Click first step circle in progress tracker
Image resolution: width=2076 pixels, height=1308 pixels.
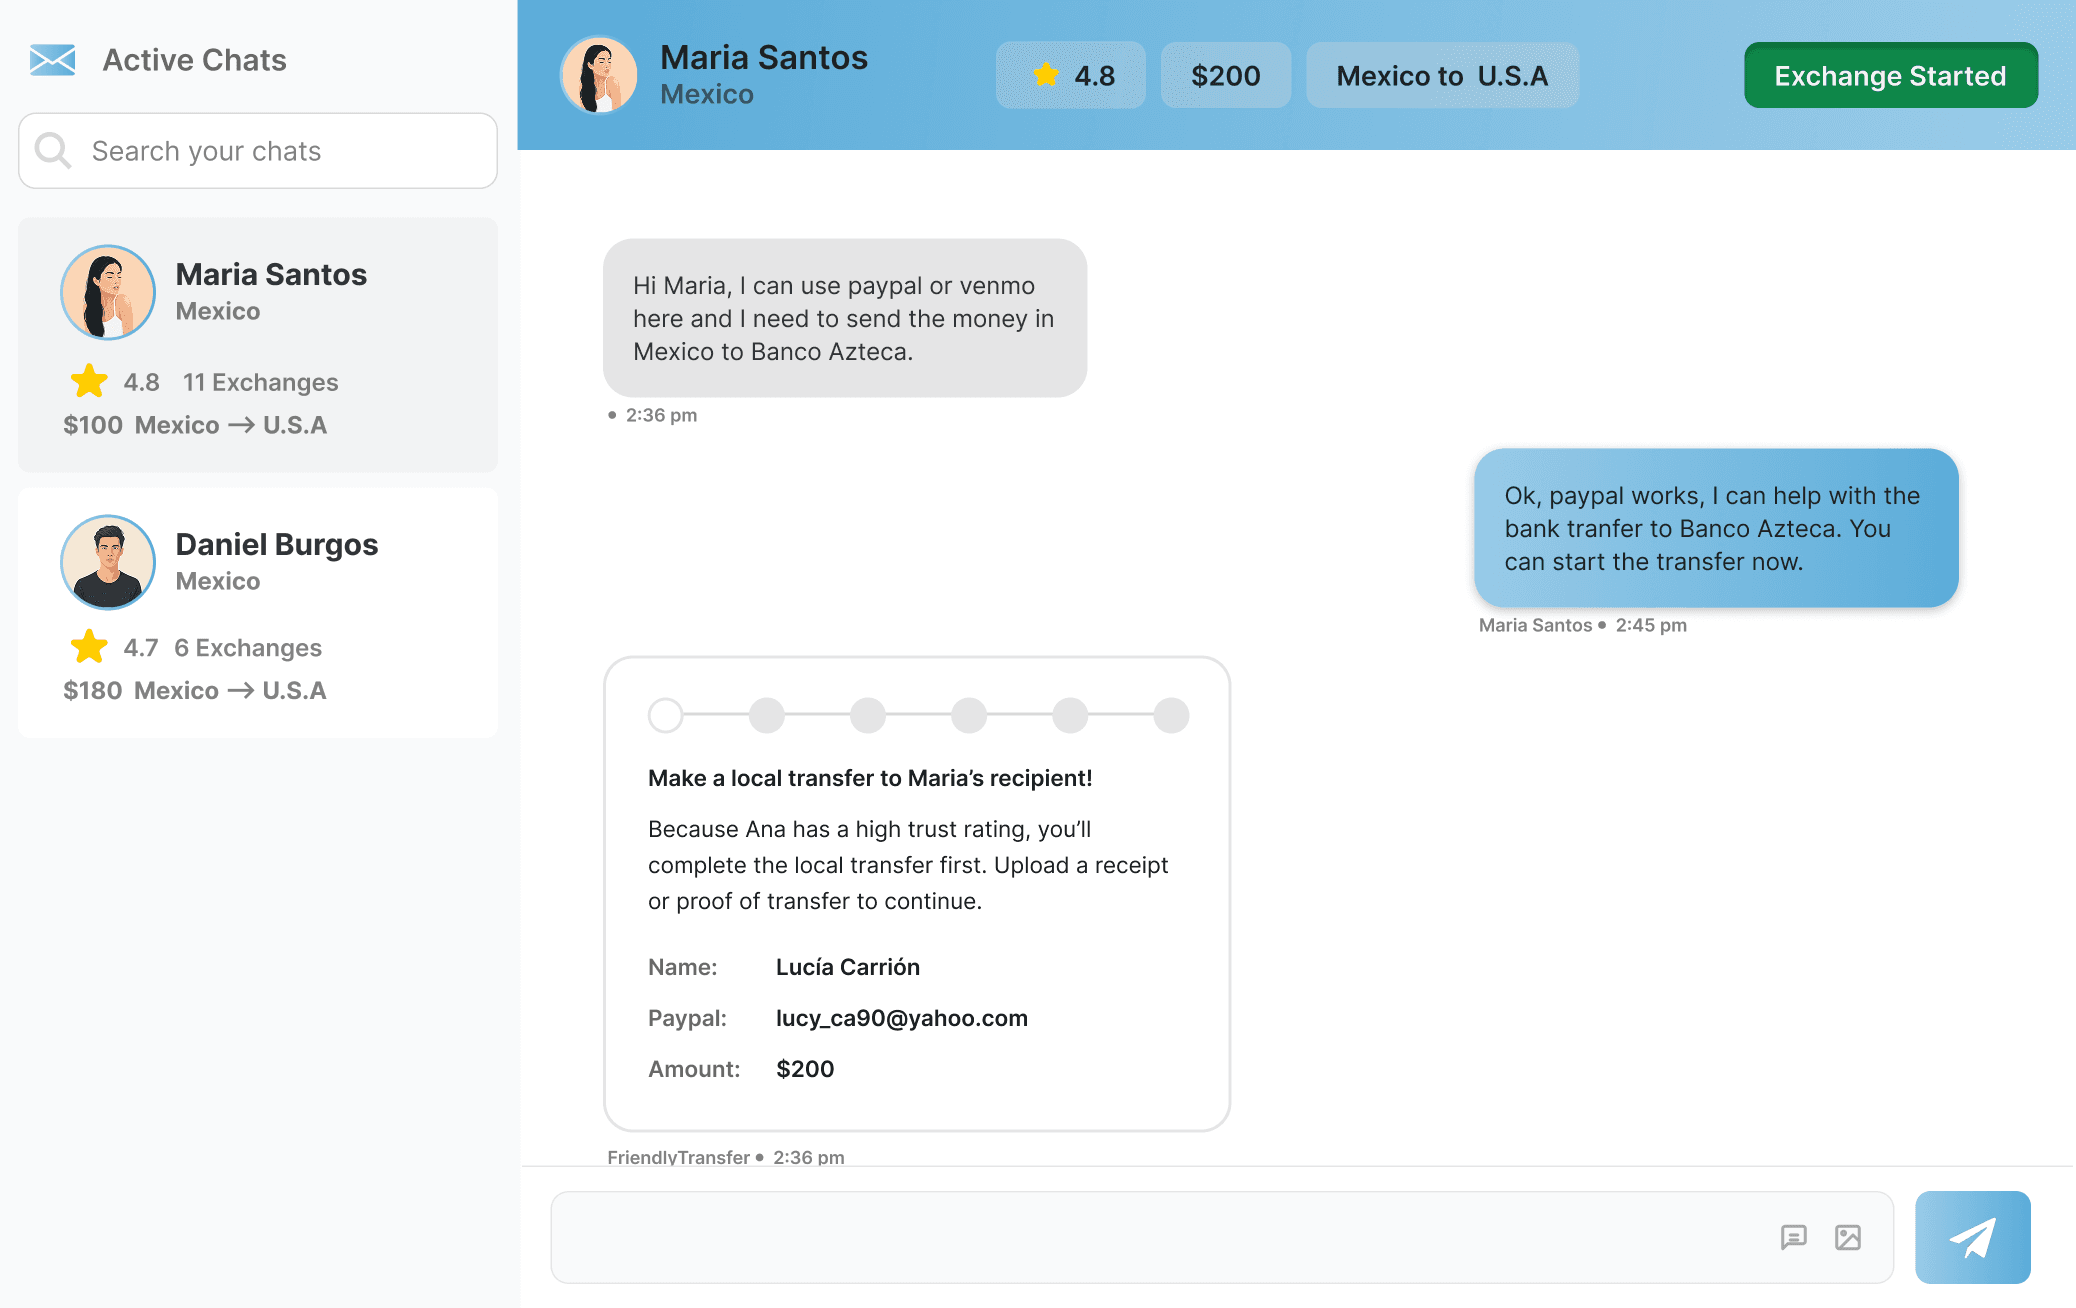666,715
